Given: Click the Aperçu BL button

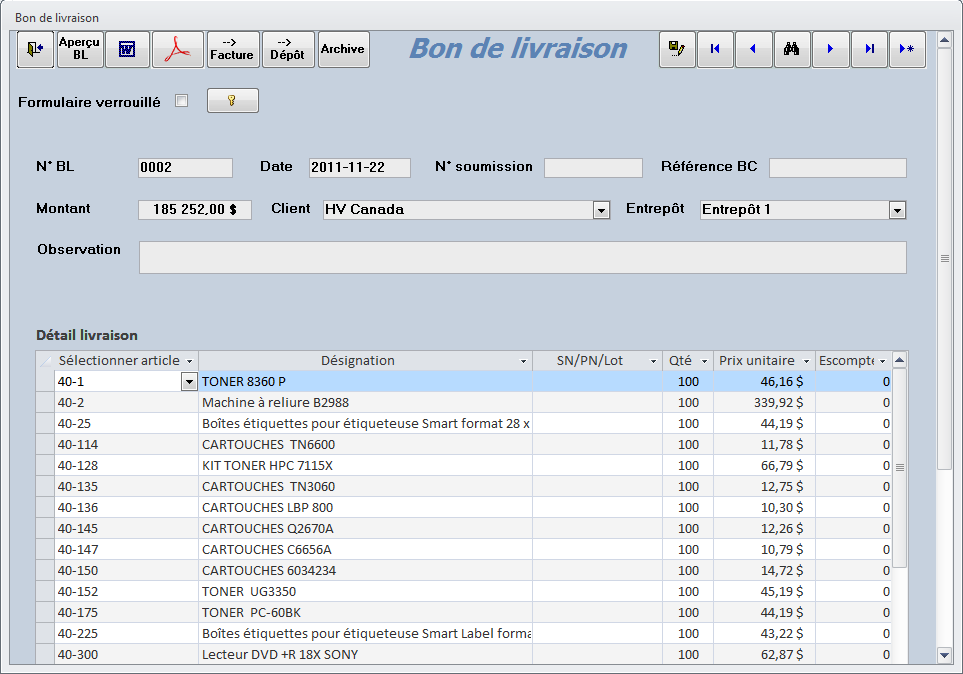Looking at the screenshot, I should [81, 49].
